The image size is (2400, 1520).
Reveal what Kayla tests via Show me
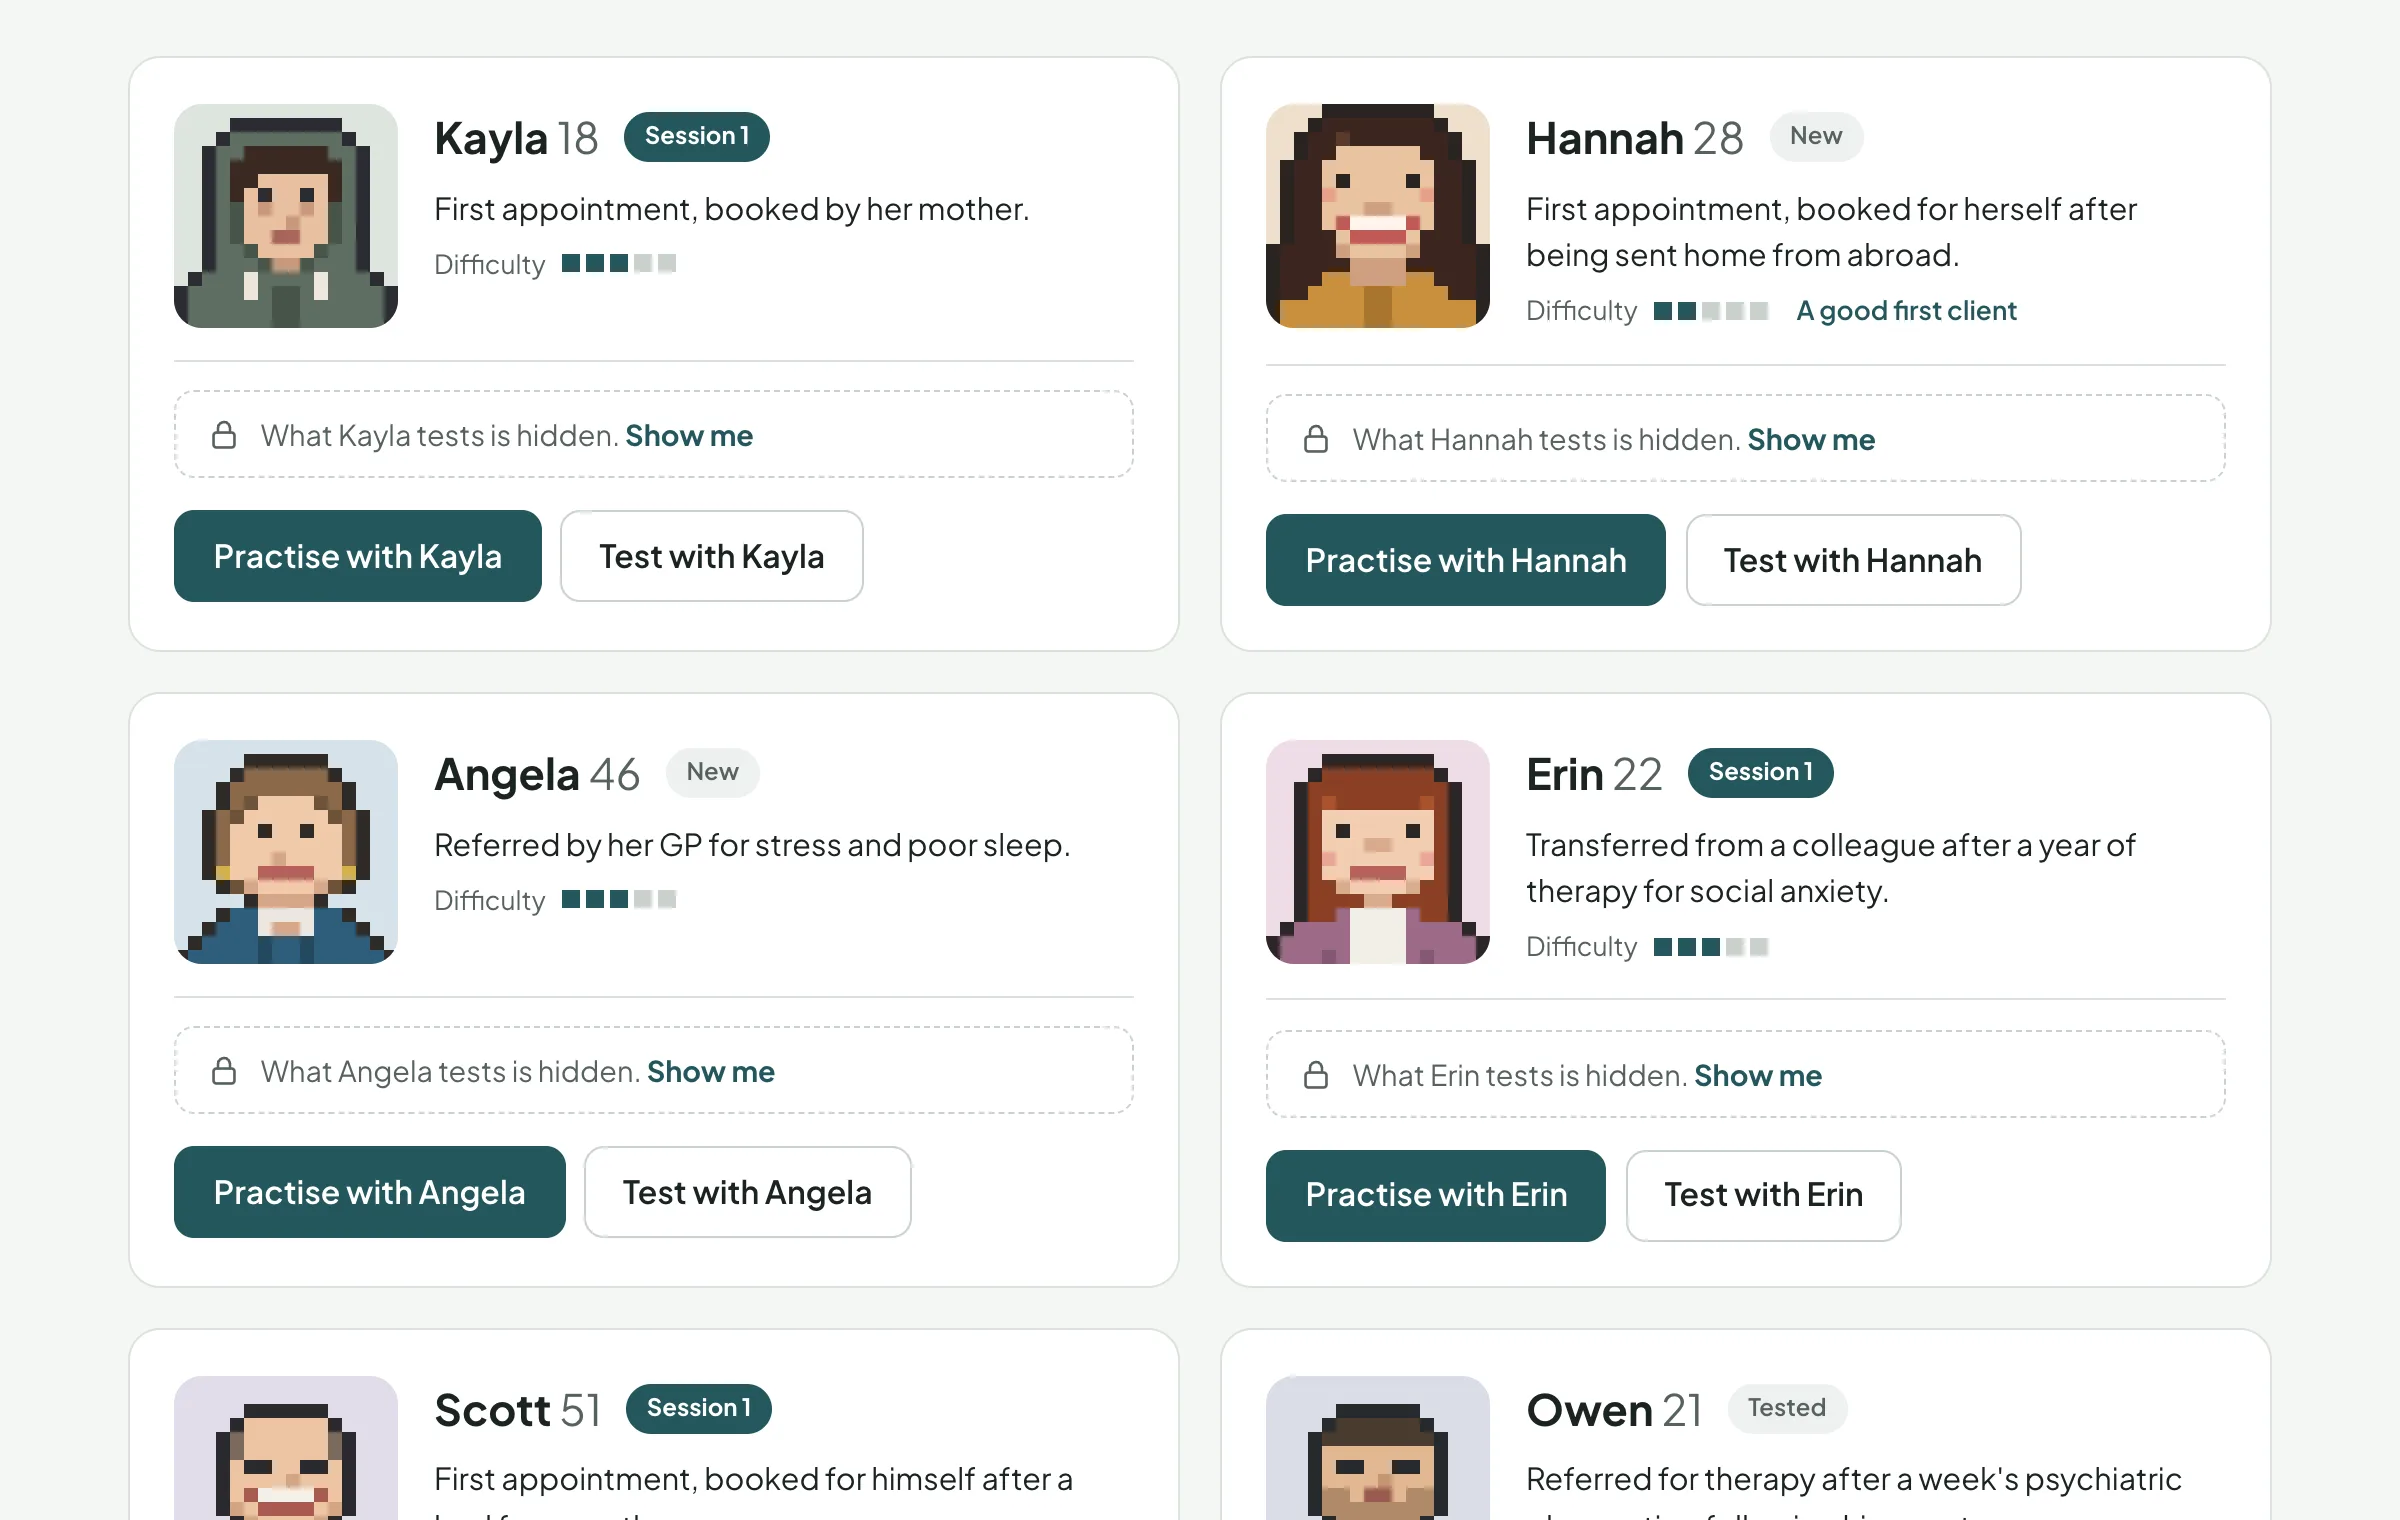tap(689, 436)
